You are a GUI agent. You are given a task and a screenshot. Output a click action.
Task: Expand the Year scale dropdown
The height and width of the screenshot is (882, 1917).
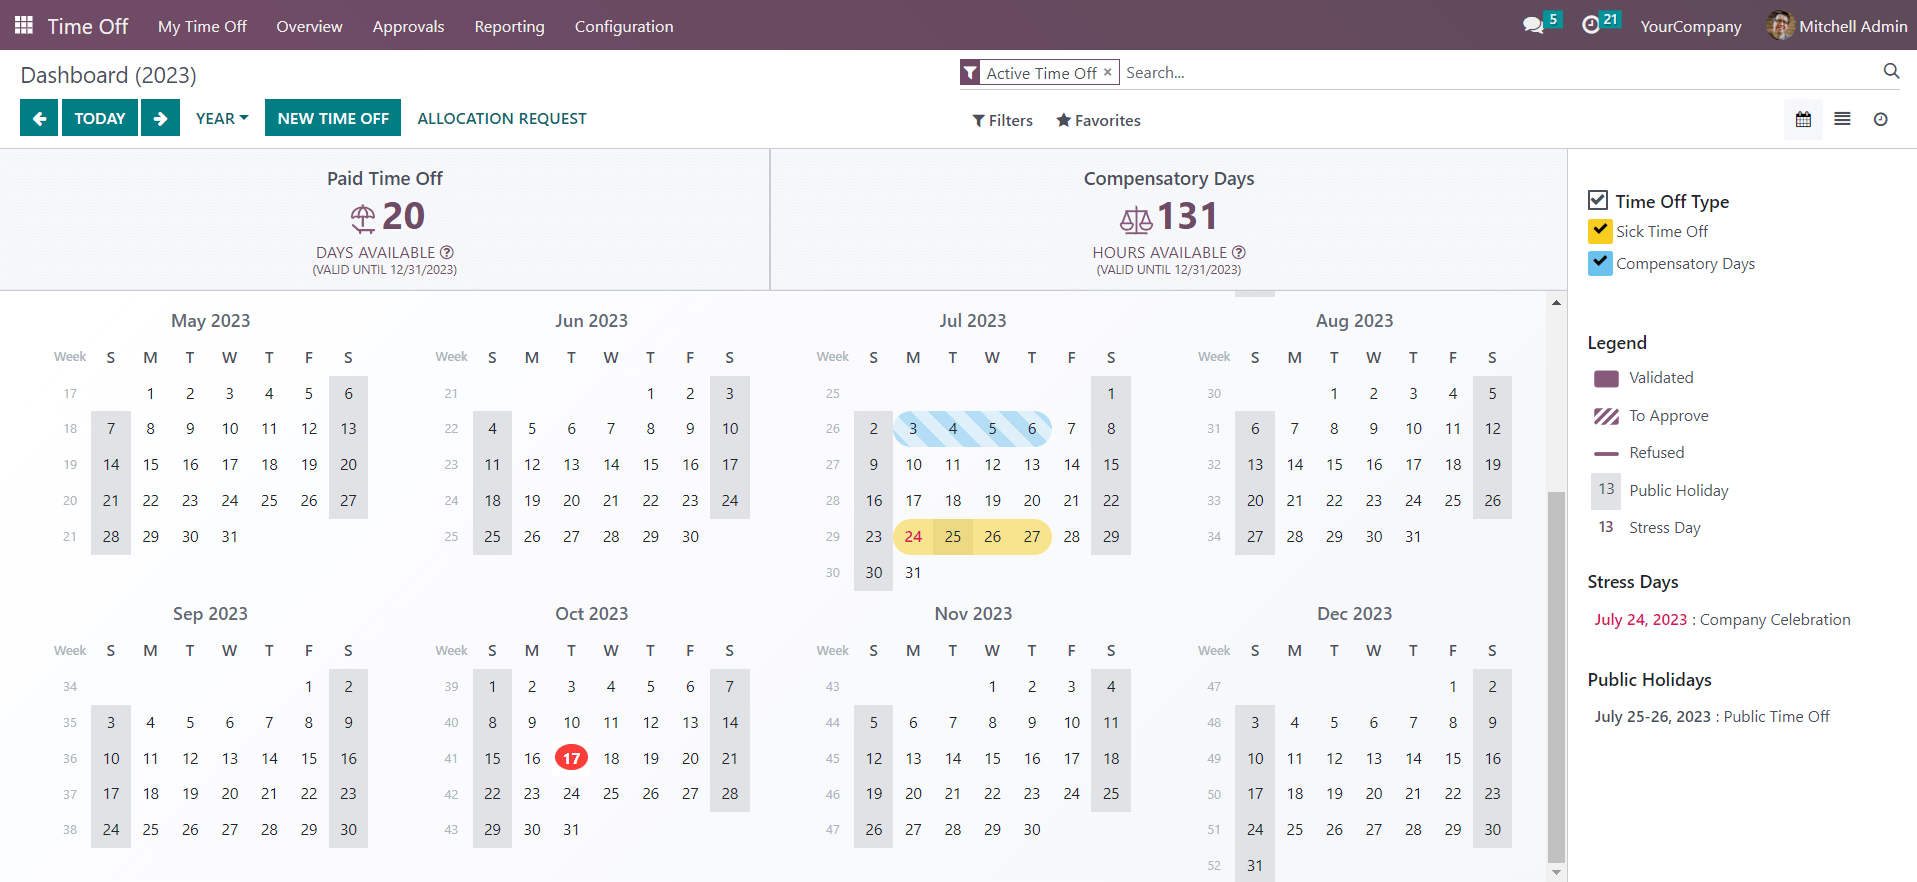(222, 118)
